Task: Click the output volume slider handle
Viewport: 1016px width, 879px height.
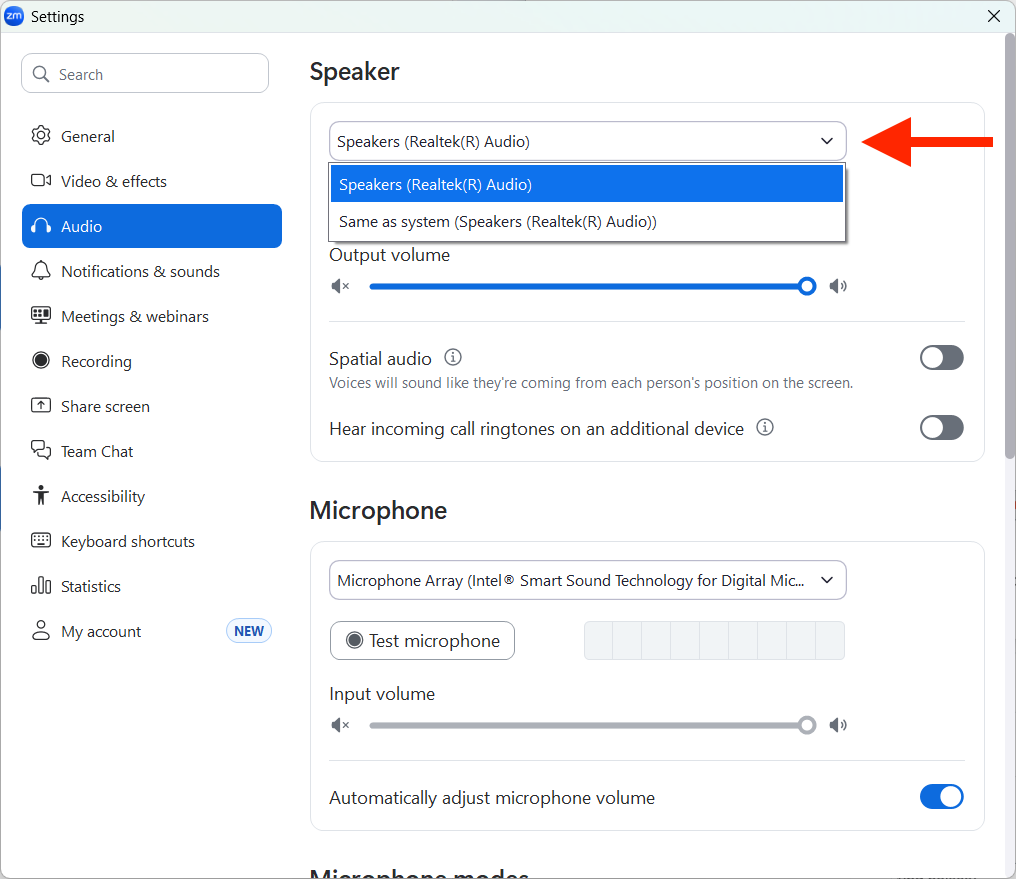Action: [807, 286]
